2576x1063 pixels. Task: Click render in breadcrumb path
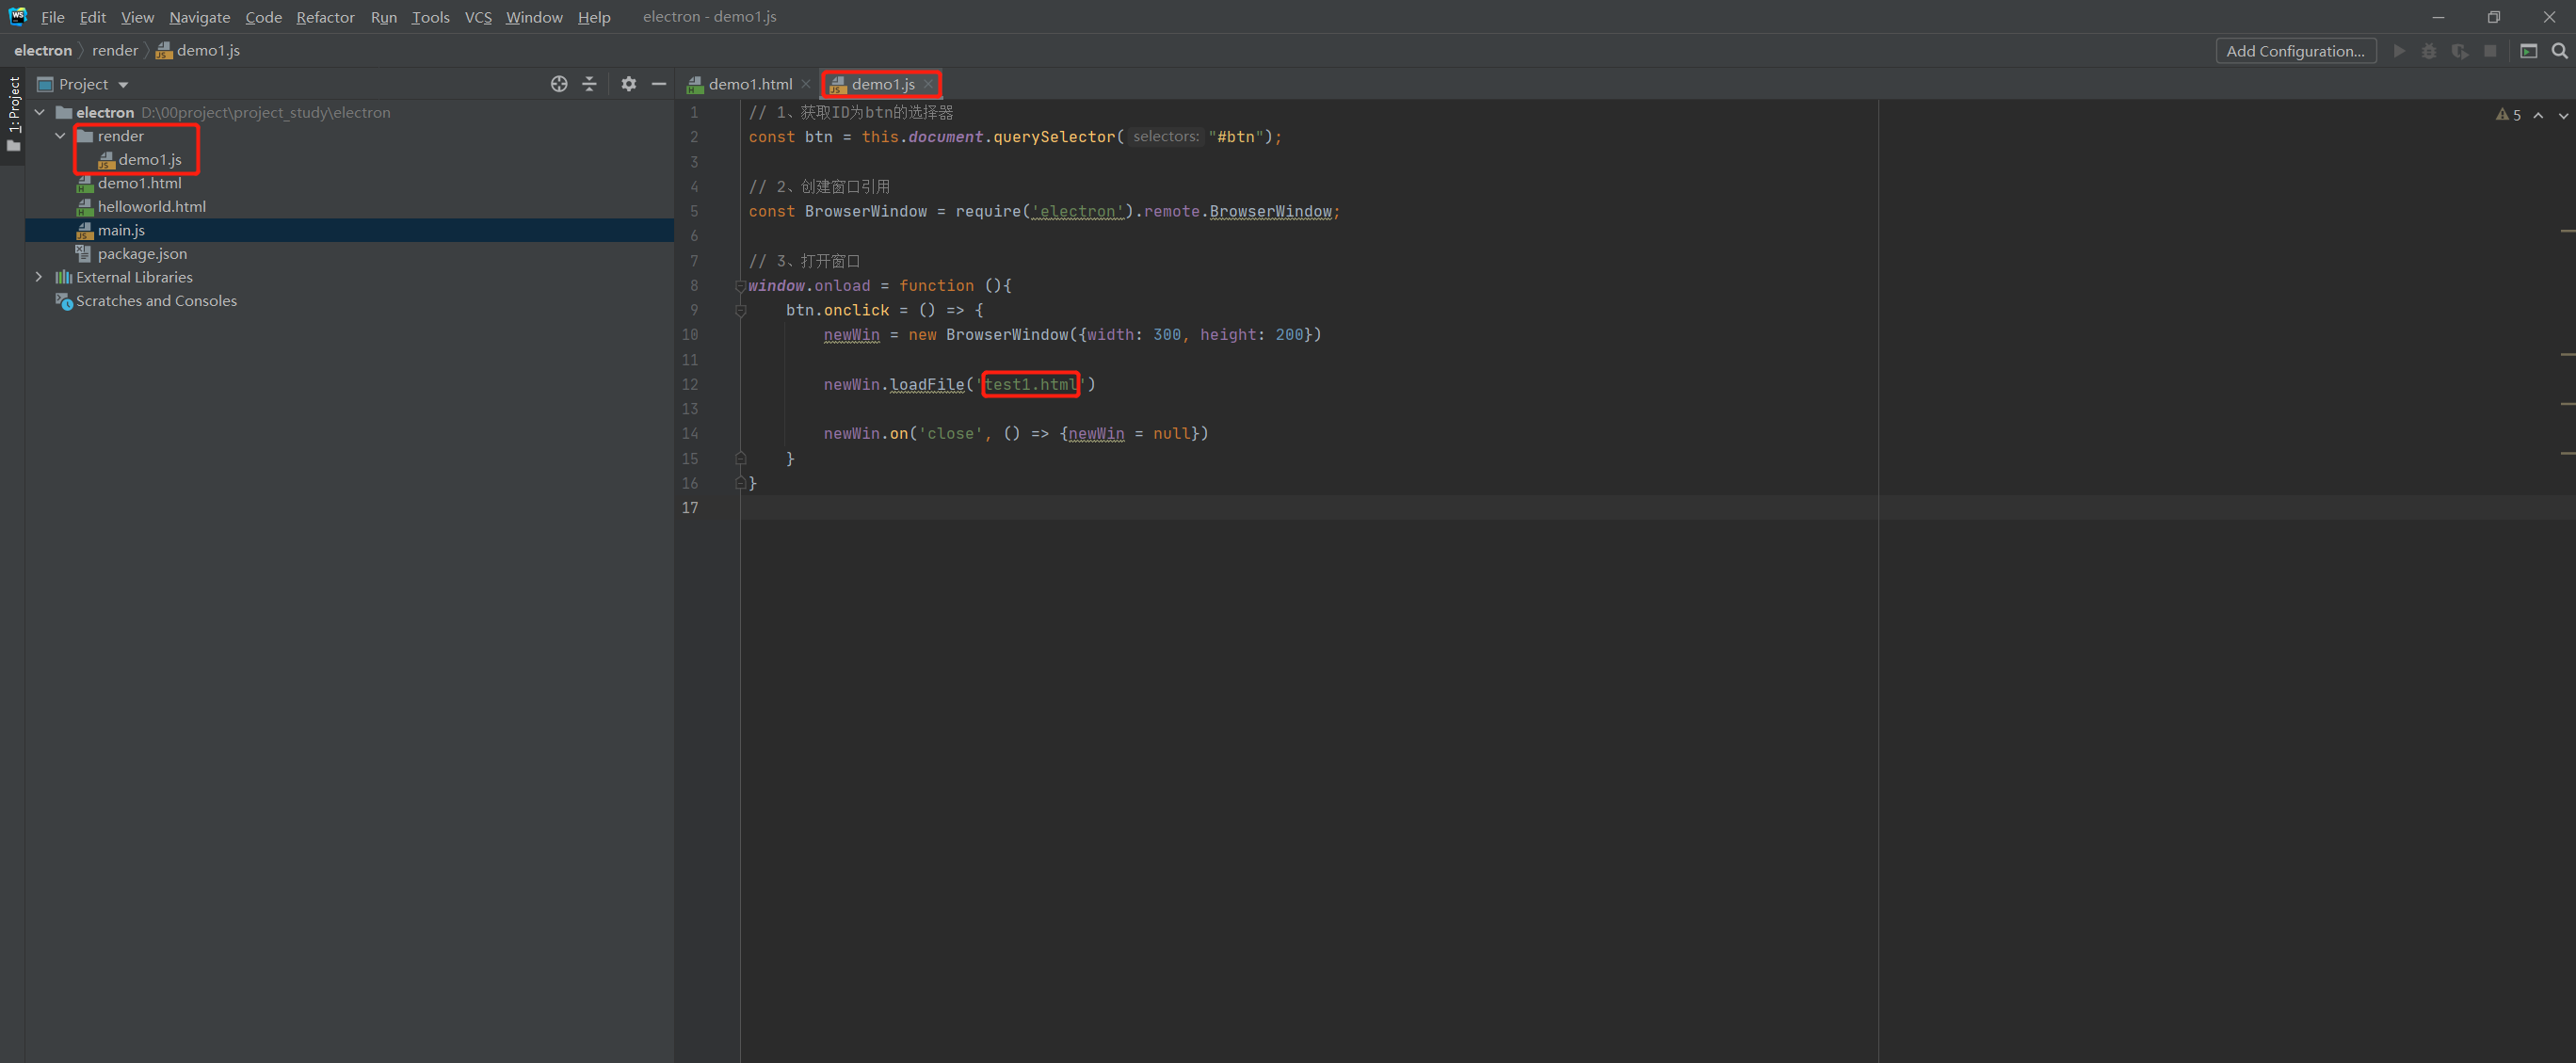pyautogui.click(x=115, y=50)
